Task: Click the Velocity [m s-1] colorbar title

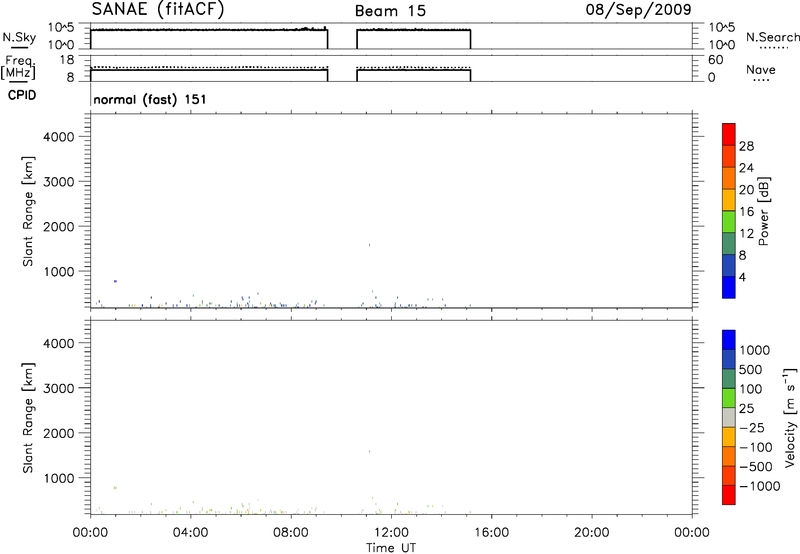Action: coord(790,417)
